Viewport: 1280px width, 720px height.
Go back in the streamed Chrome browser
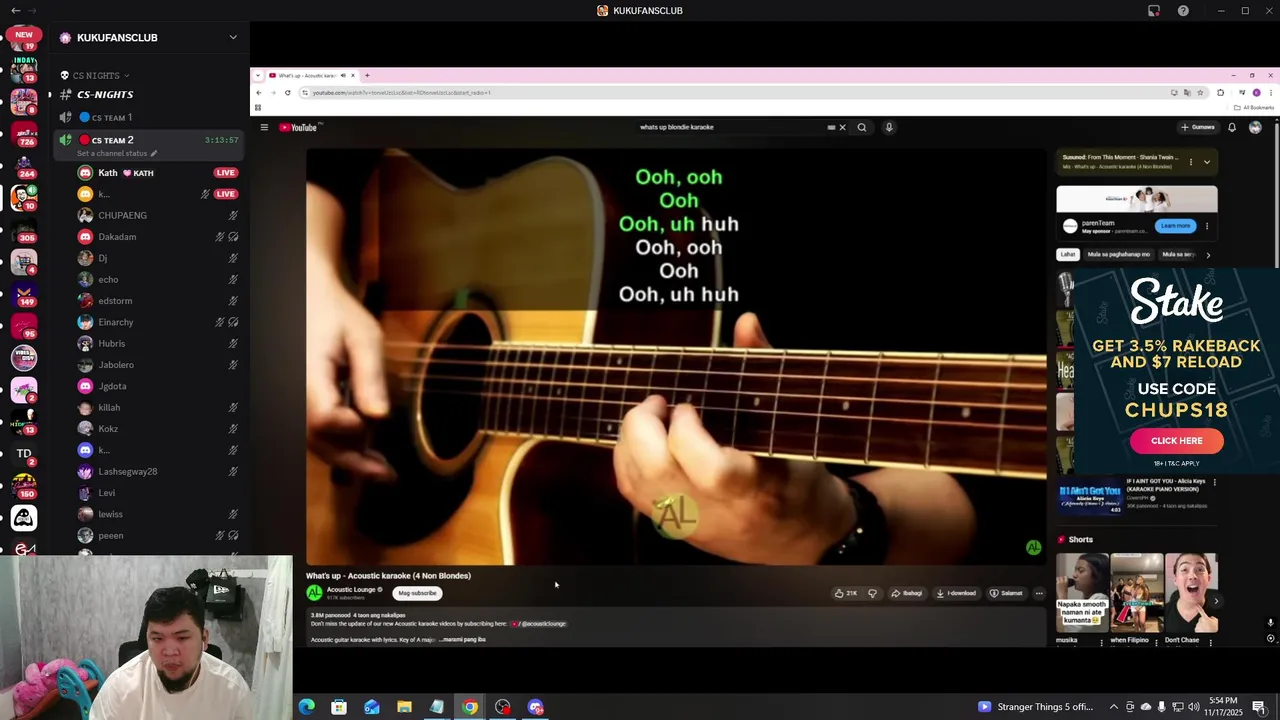[258, 92]
